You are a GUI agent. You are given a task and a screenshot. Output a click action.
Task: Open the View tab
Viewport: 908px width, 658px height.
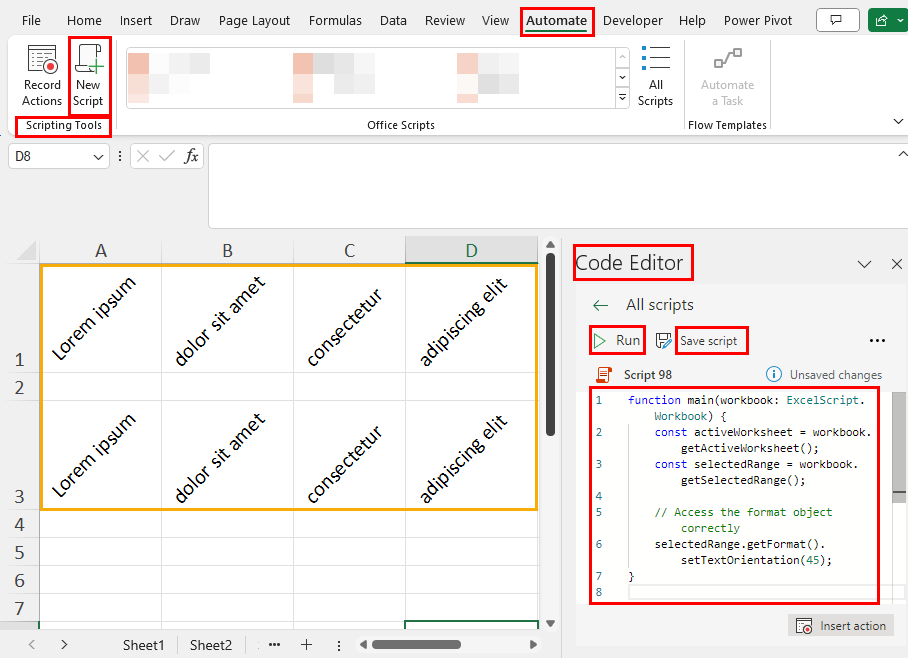pyautogui.click(x=495, y=21)
